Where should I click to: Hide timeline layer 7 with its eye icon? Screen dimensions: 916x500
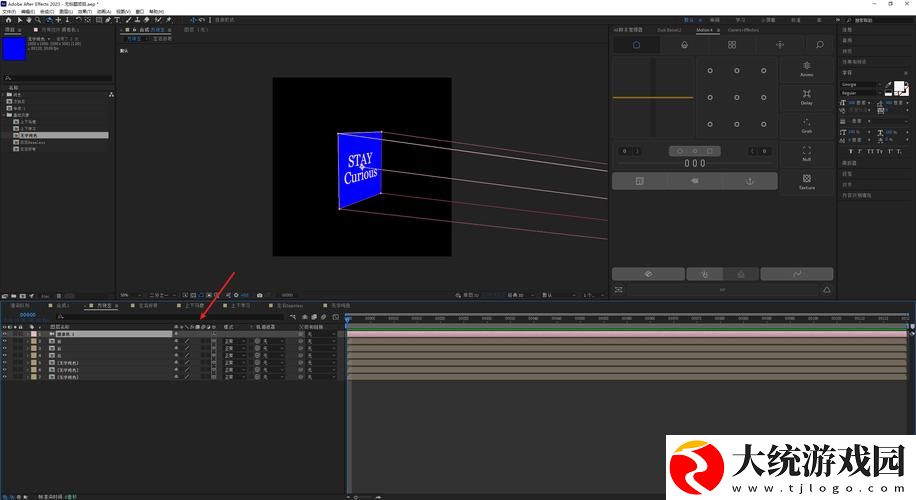pyautogui.click(x=5, y=377)
